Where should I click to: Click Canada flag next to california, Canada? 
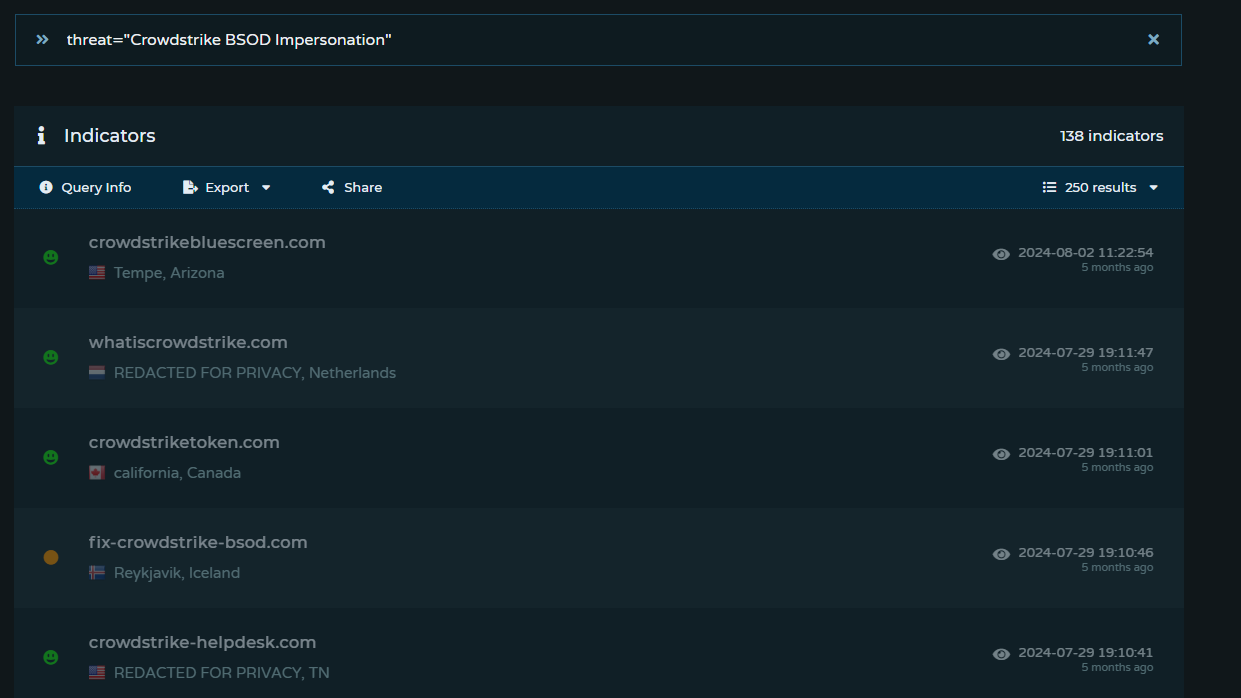pos(97,473)
